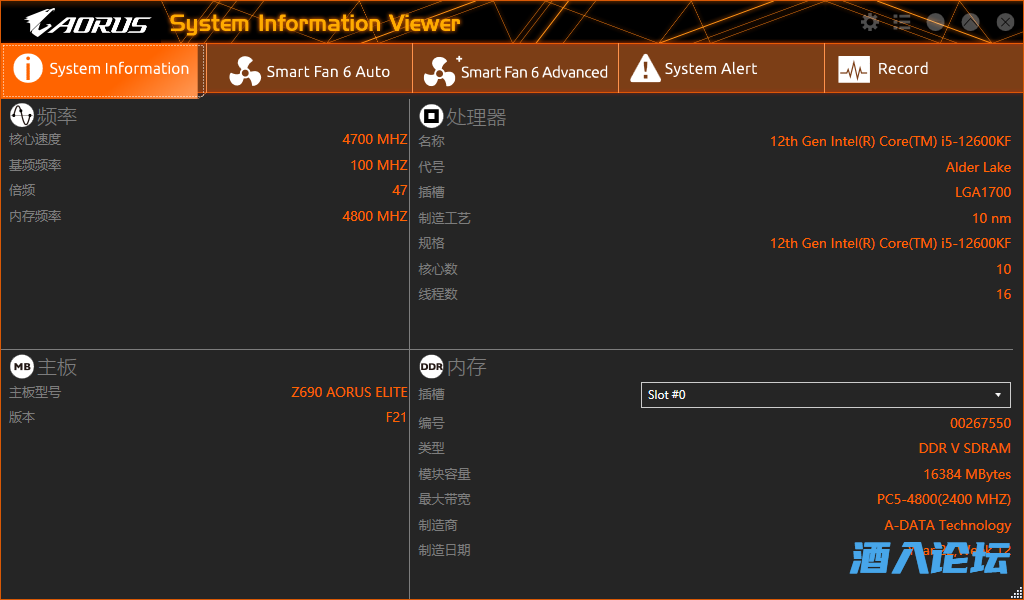1024x600 pixels.
Task: Click the System Information info icon
Action: (x=28, y=68)
